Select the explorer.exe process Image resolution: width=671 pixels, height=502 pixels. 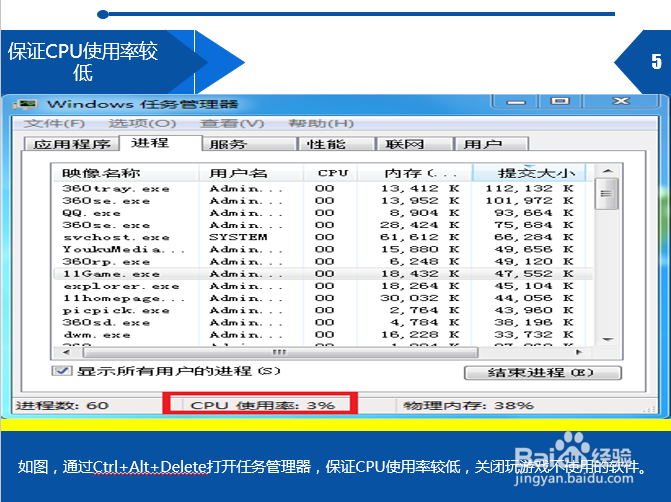[323, 286]
